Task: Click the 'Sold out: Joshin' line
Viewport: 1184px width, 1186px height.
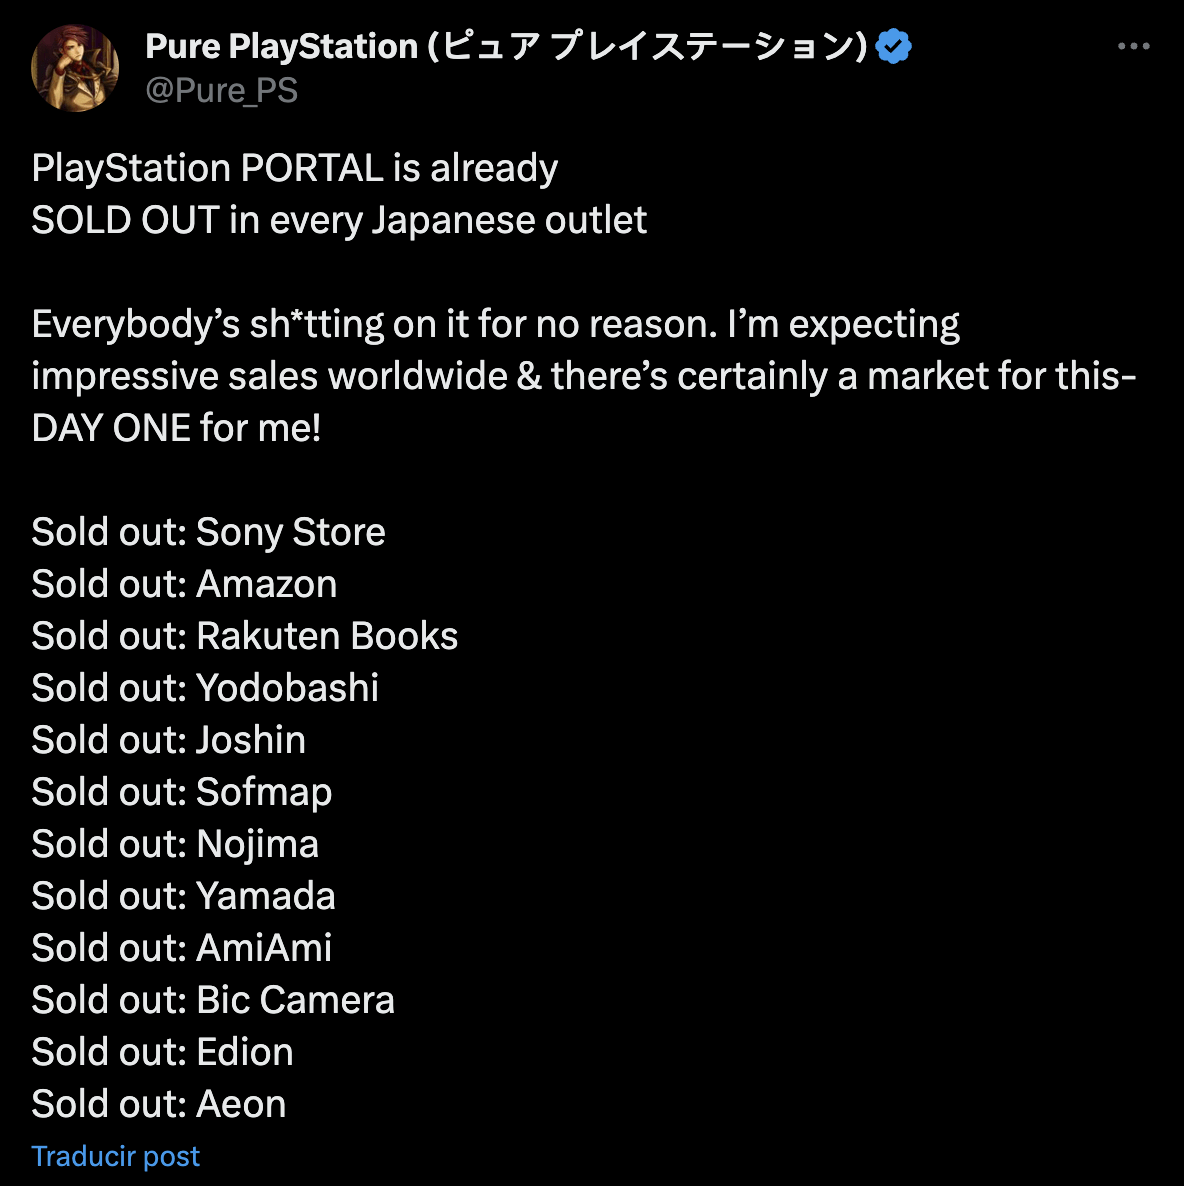Action: [x=169, y=740]
